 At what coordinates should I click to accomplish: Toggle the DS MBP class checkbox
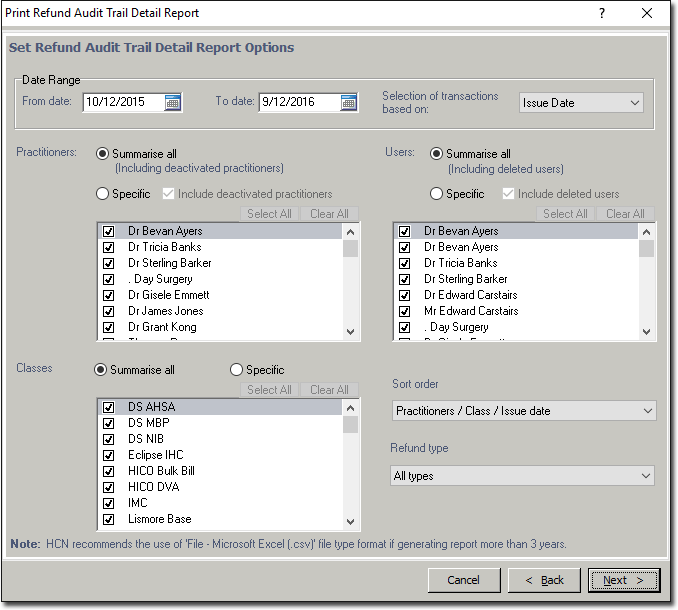coord(109,423)
